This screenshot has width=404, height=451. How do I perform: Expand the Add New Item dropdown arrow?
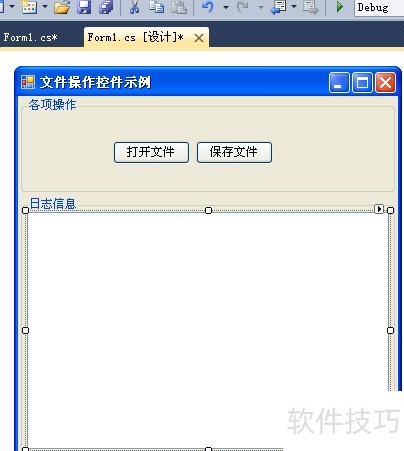click(x=45, y=6)
